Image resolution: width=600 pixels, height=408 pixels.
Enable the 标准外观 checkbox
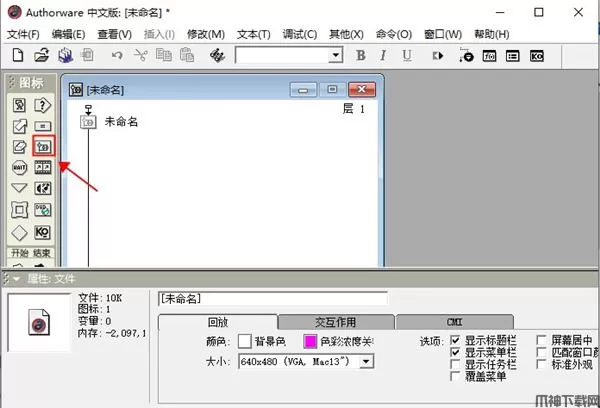(x=541, y=364)
